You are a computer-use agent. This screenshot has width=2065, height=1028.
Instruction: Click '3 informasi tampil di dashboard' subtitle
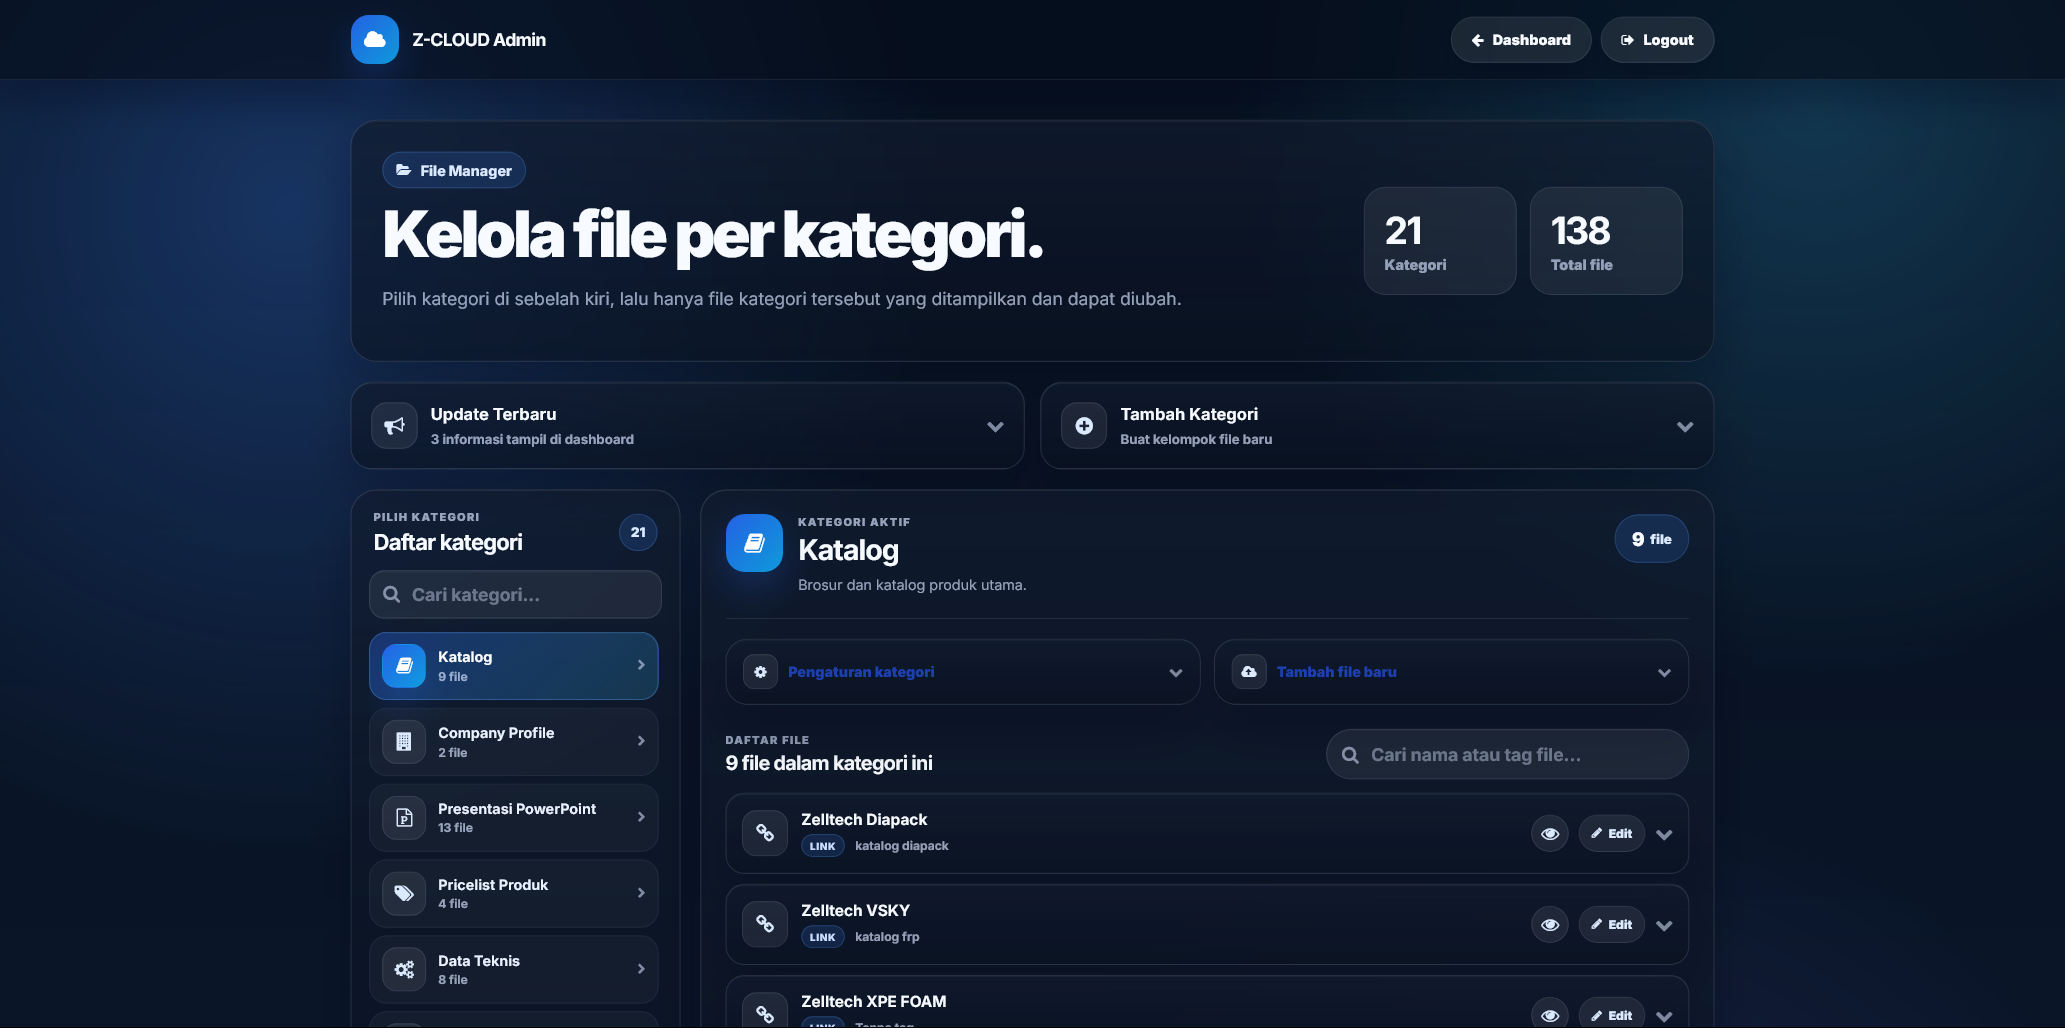[532, 439]
